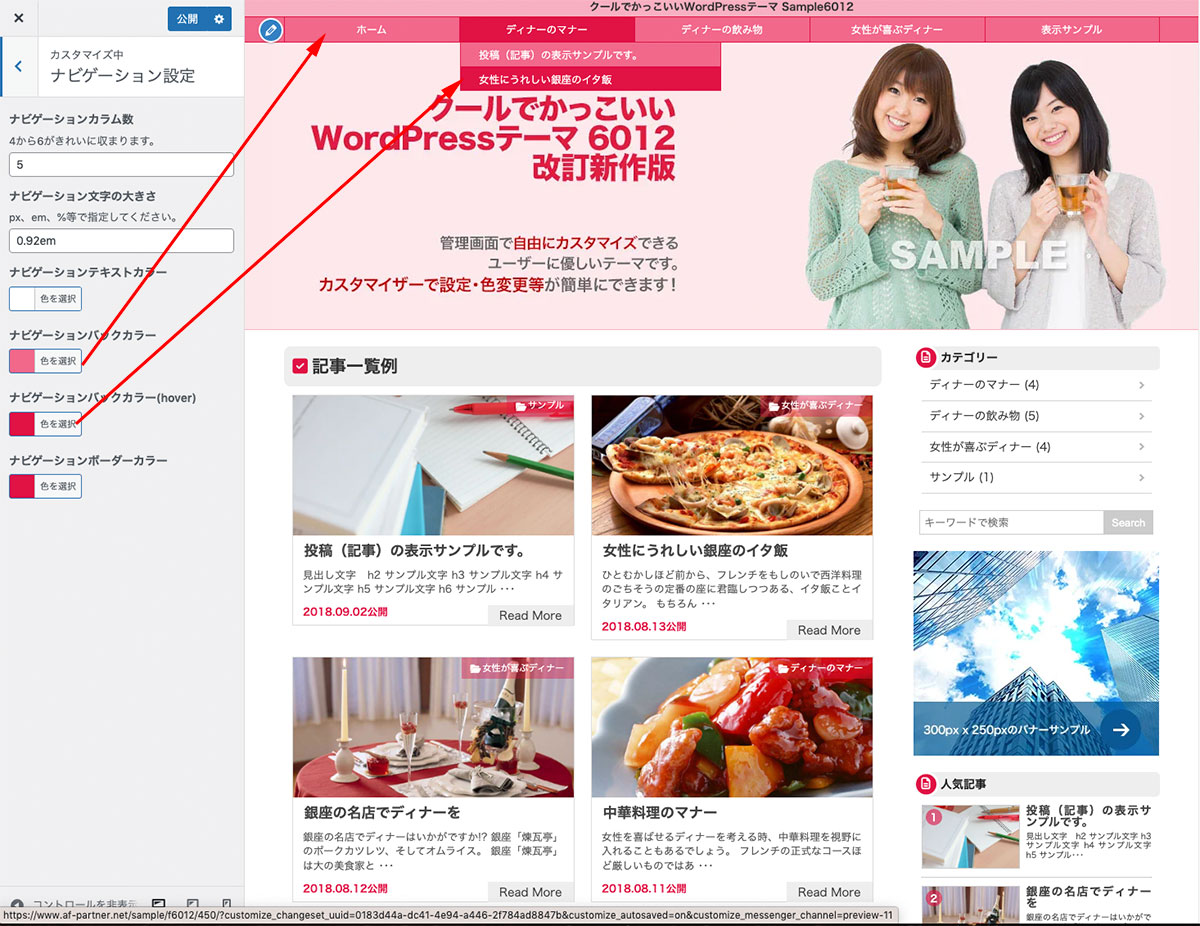
Task: Click the date text 2018.08.12公開
Action: pyautogui.click(x=345, y=889)
